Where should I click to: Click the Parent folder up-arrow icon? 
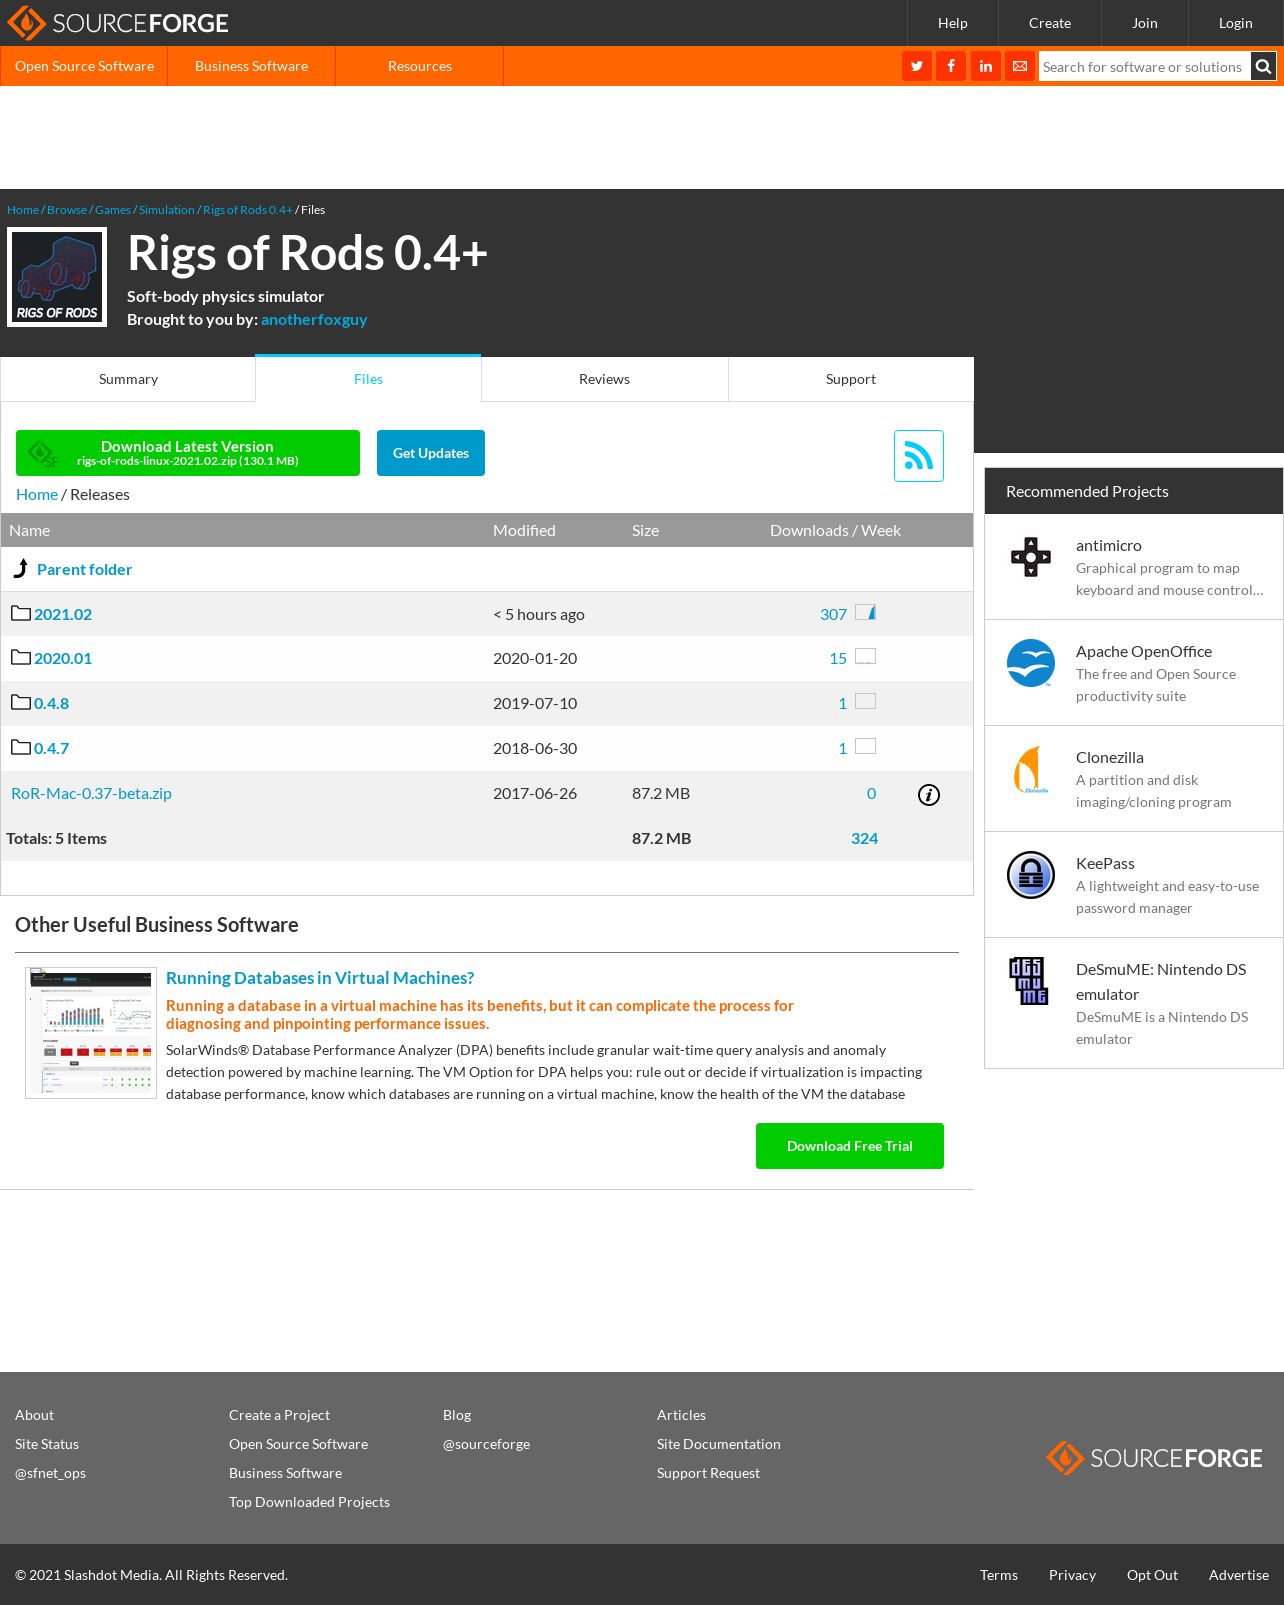(x=21, y=569)
